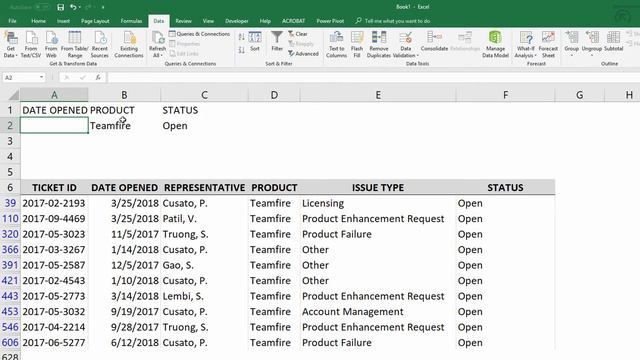
Task: Open Queries & Connections pane
Action: 200,34
